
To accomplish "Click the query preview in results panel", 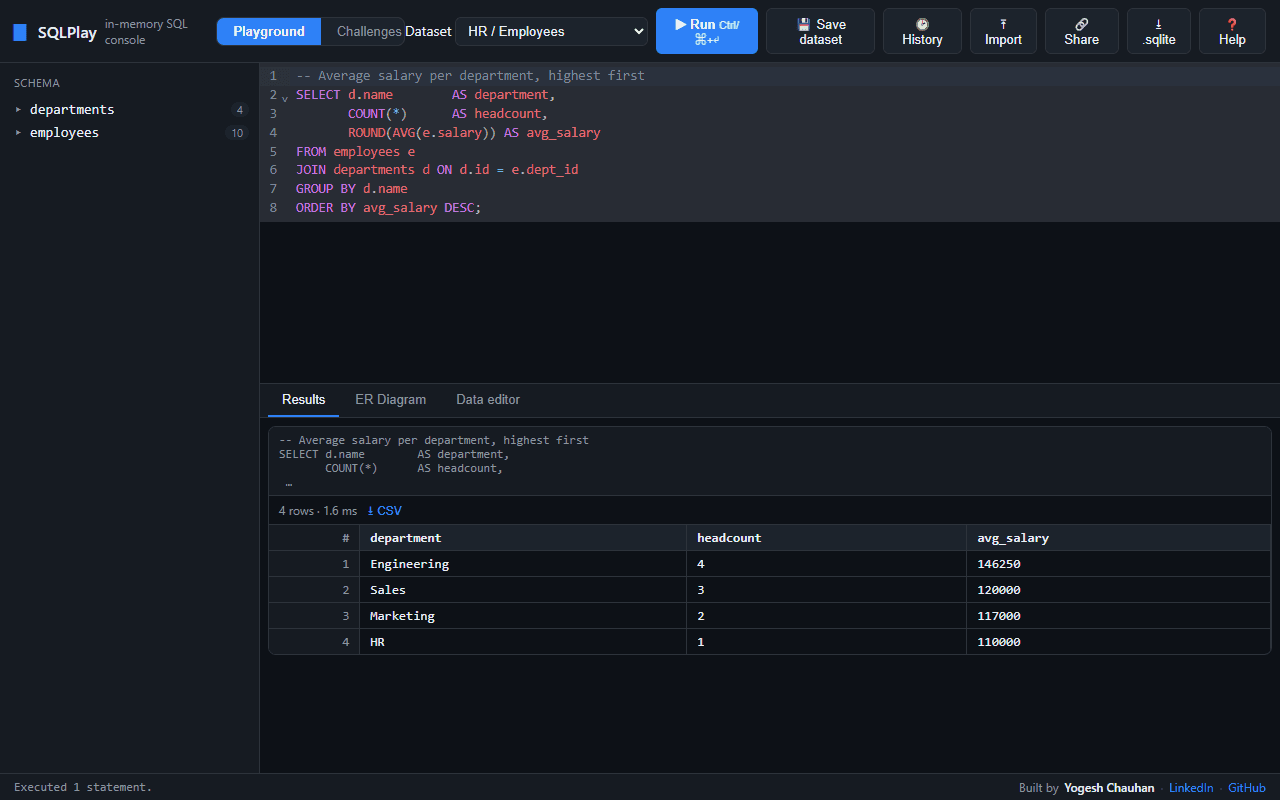I will pos(770,461).
